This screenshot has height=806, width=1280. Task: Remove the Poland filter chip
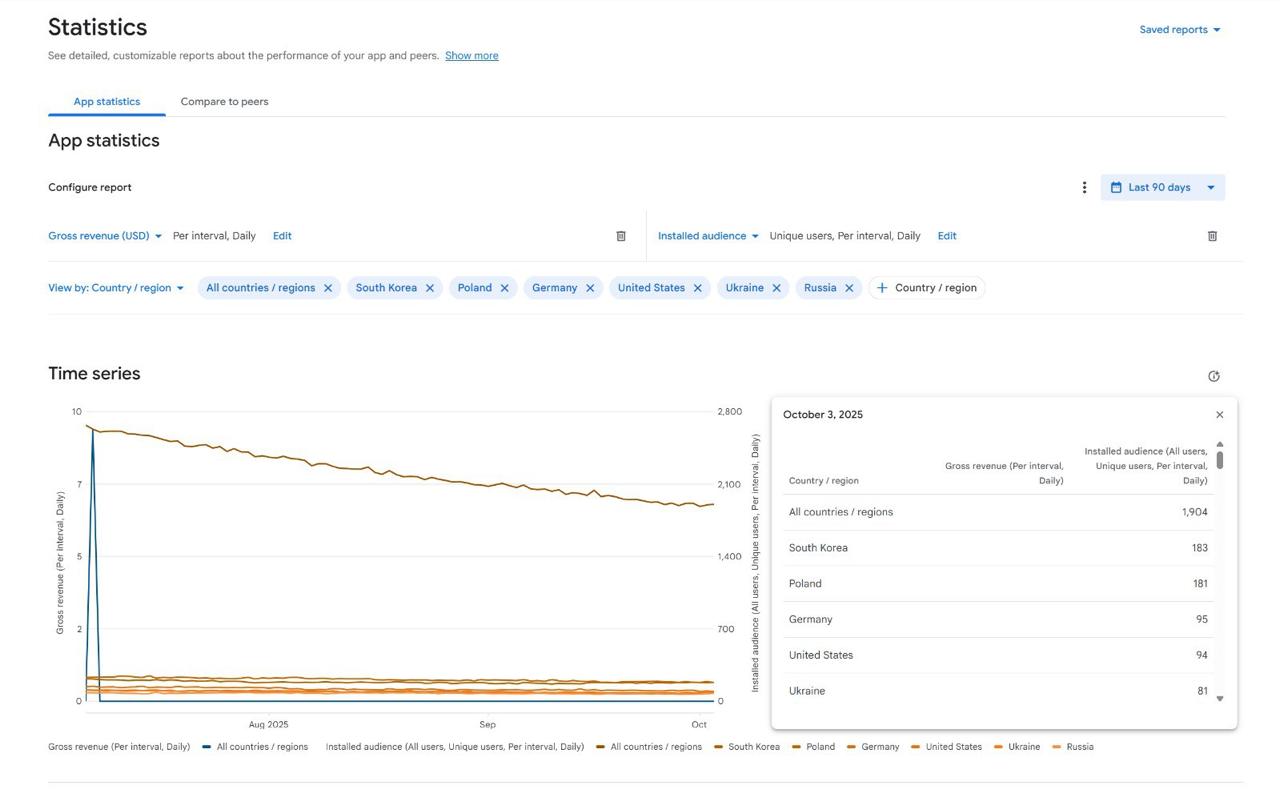pyautogui.click(x=505, y=288)
